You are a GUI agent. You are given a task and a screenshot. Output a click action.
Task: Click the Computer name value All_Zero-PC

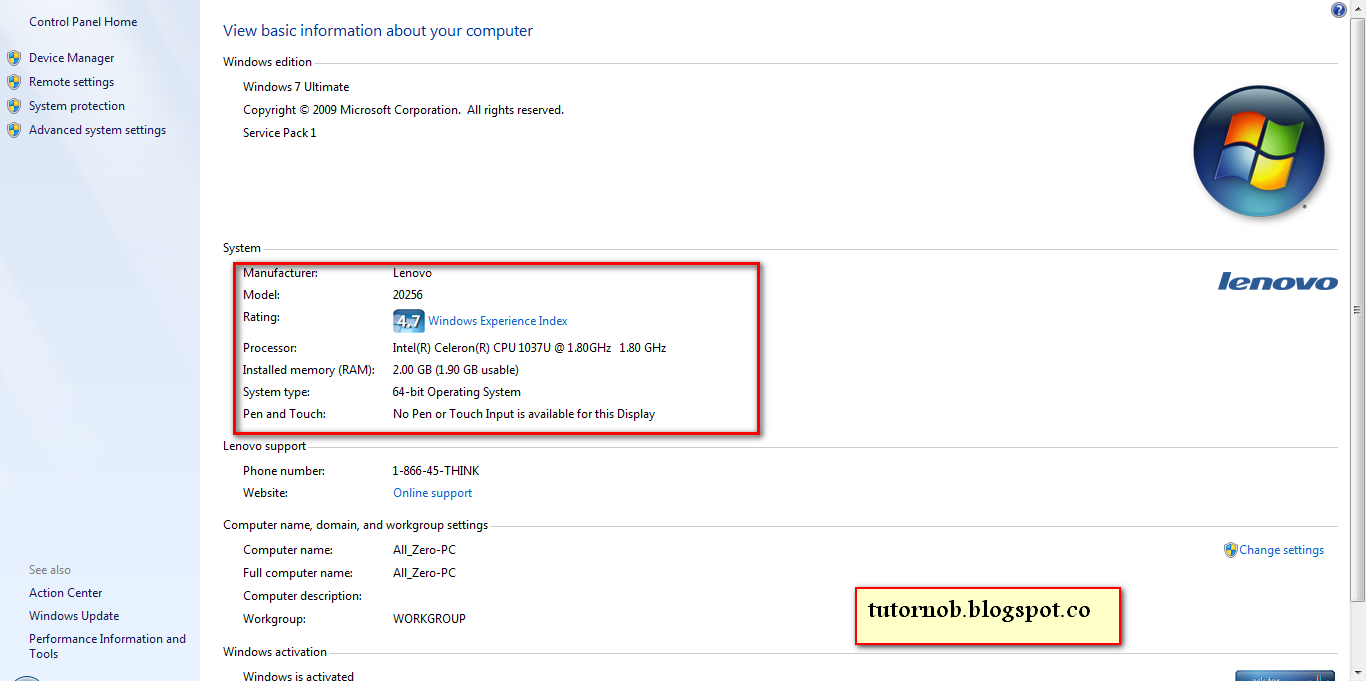point(424,550)
